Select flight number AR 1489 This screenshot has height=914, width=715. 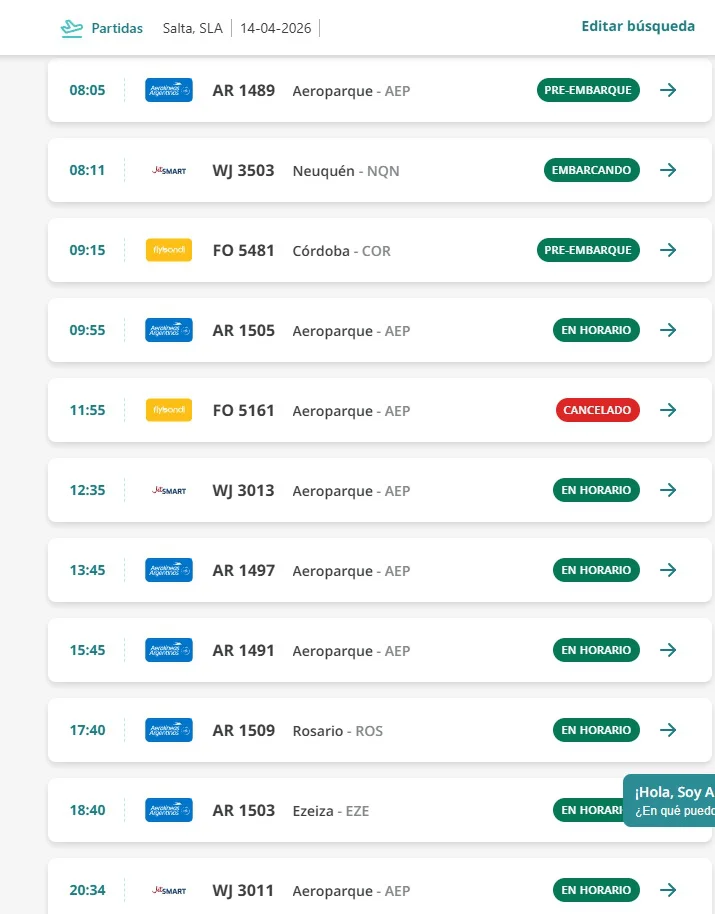tap(244, 90)
